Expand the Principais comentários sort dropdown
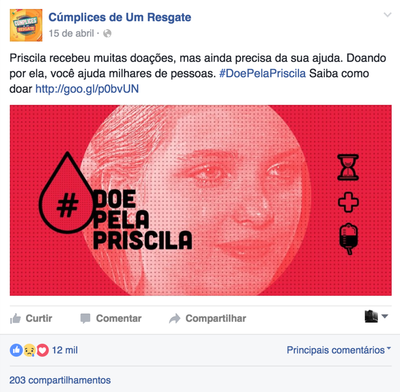The image size is (400, 392). pyautogui.click(x=339, y=350)
